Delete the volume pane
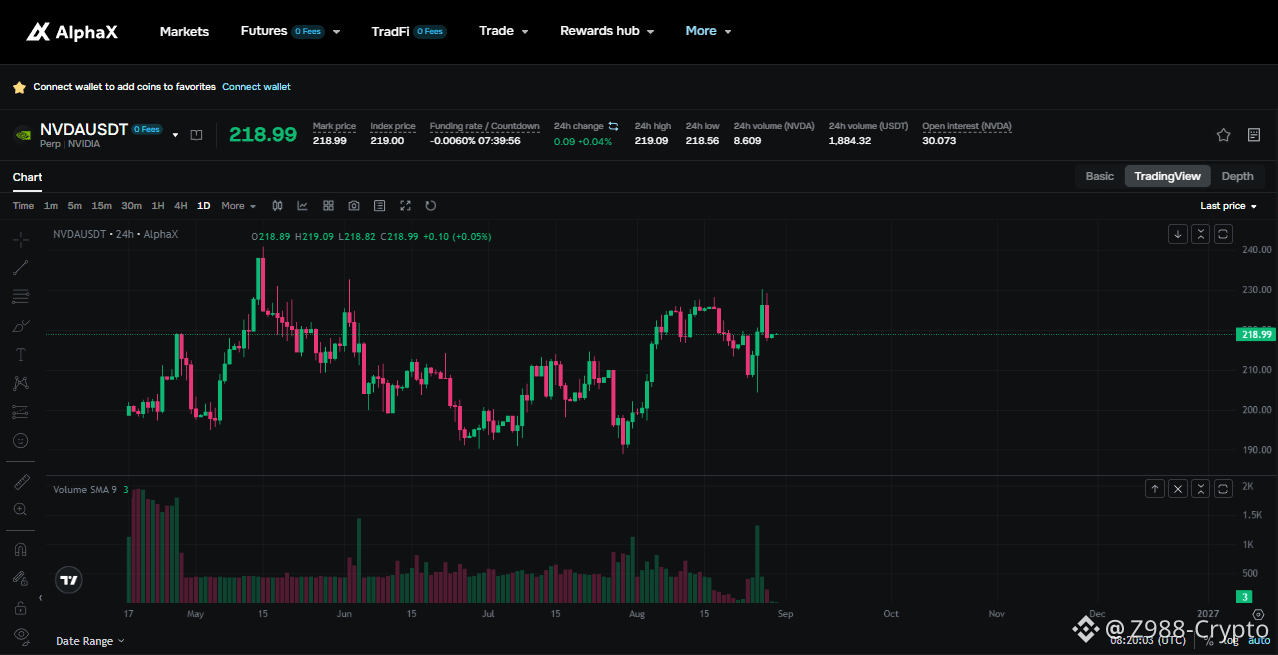The height and width of the screenshot is (655, 1278). tap(1178, 489)
